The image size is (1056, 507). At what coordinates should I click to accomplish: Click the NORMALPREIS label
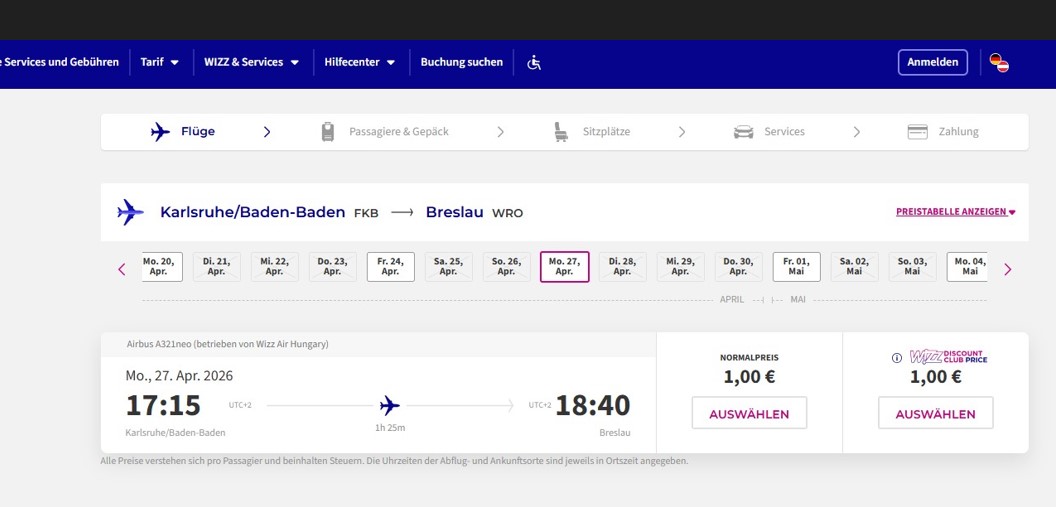click(749, 358)
